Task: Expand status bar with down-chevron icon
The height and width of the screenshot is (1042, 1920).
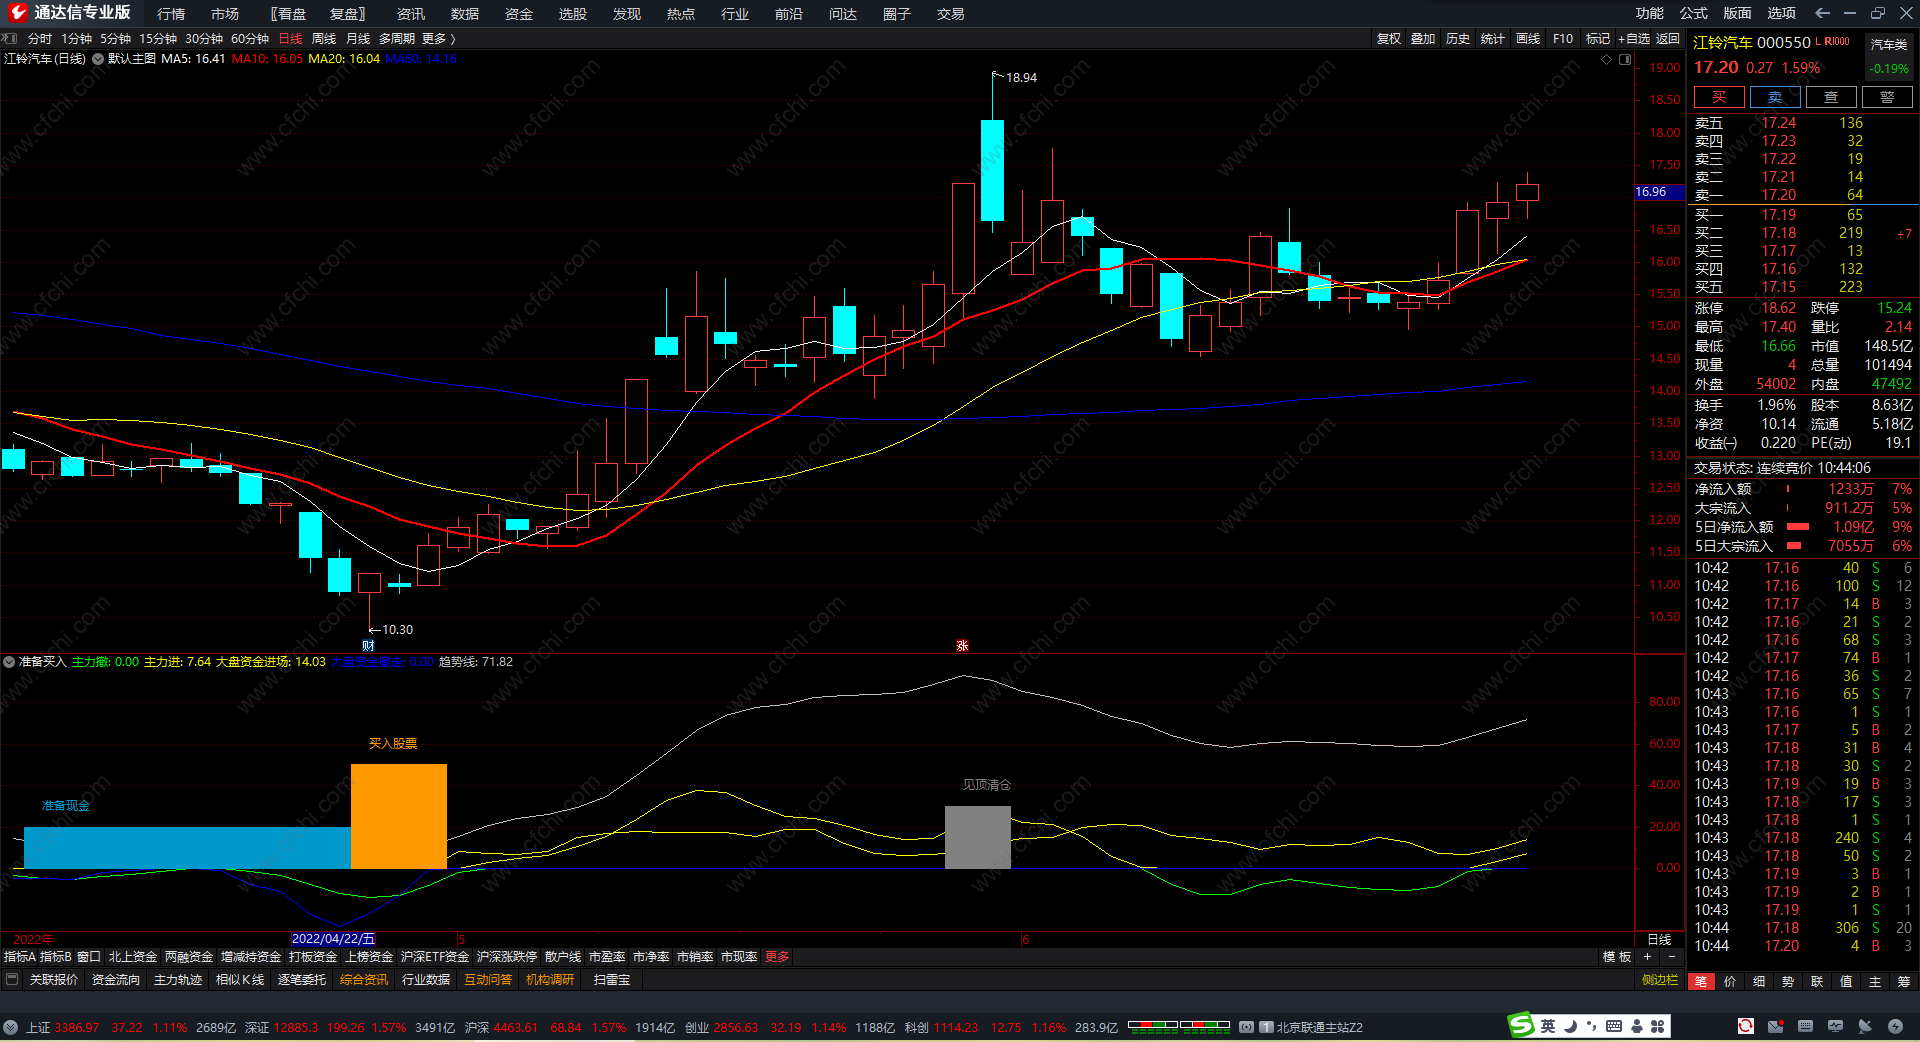Action: (x=10, y=1027)
